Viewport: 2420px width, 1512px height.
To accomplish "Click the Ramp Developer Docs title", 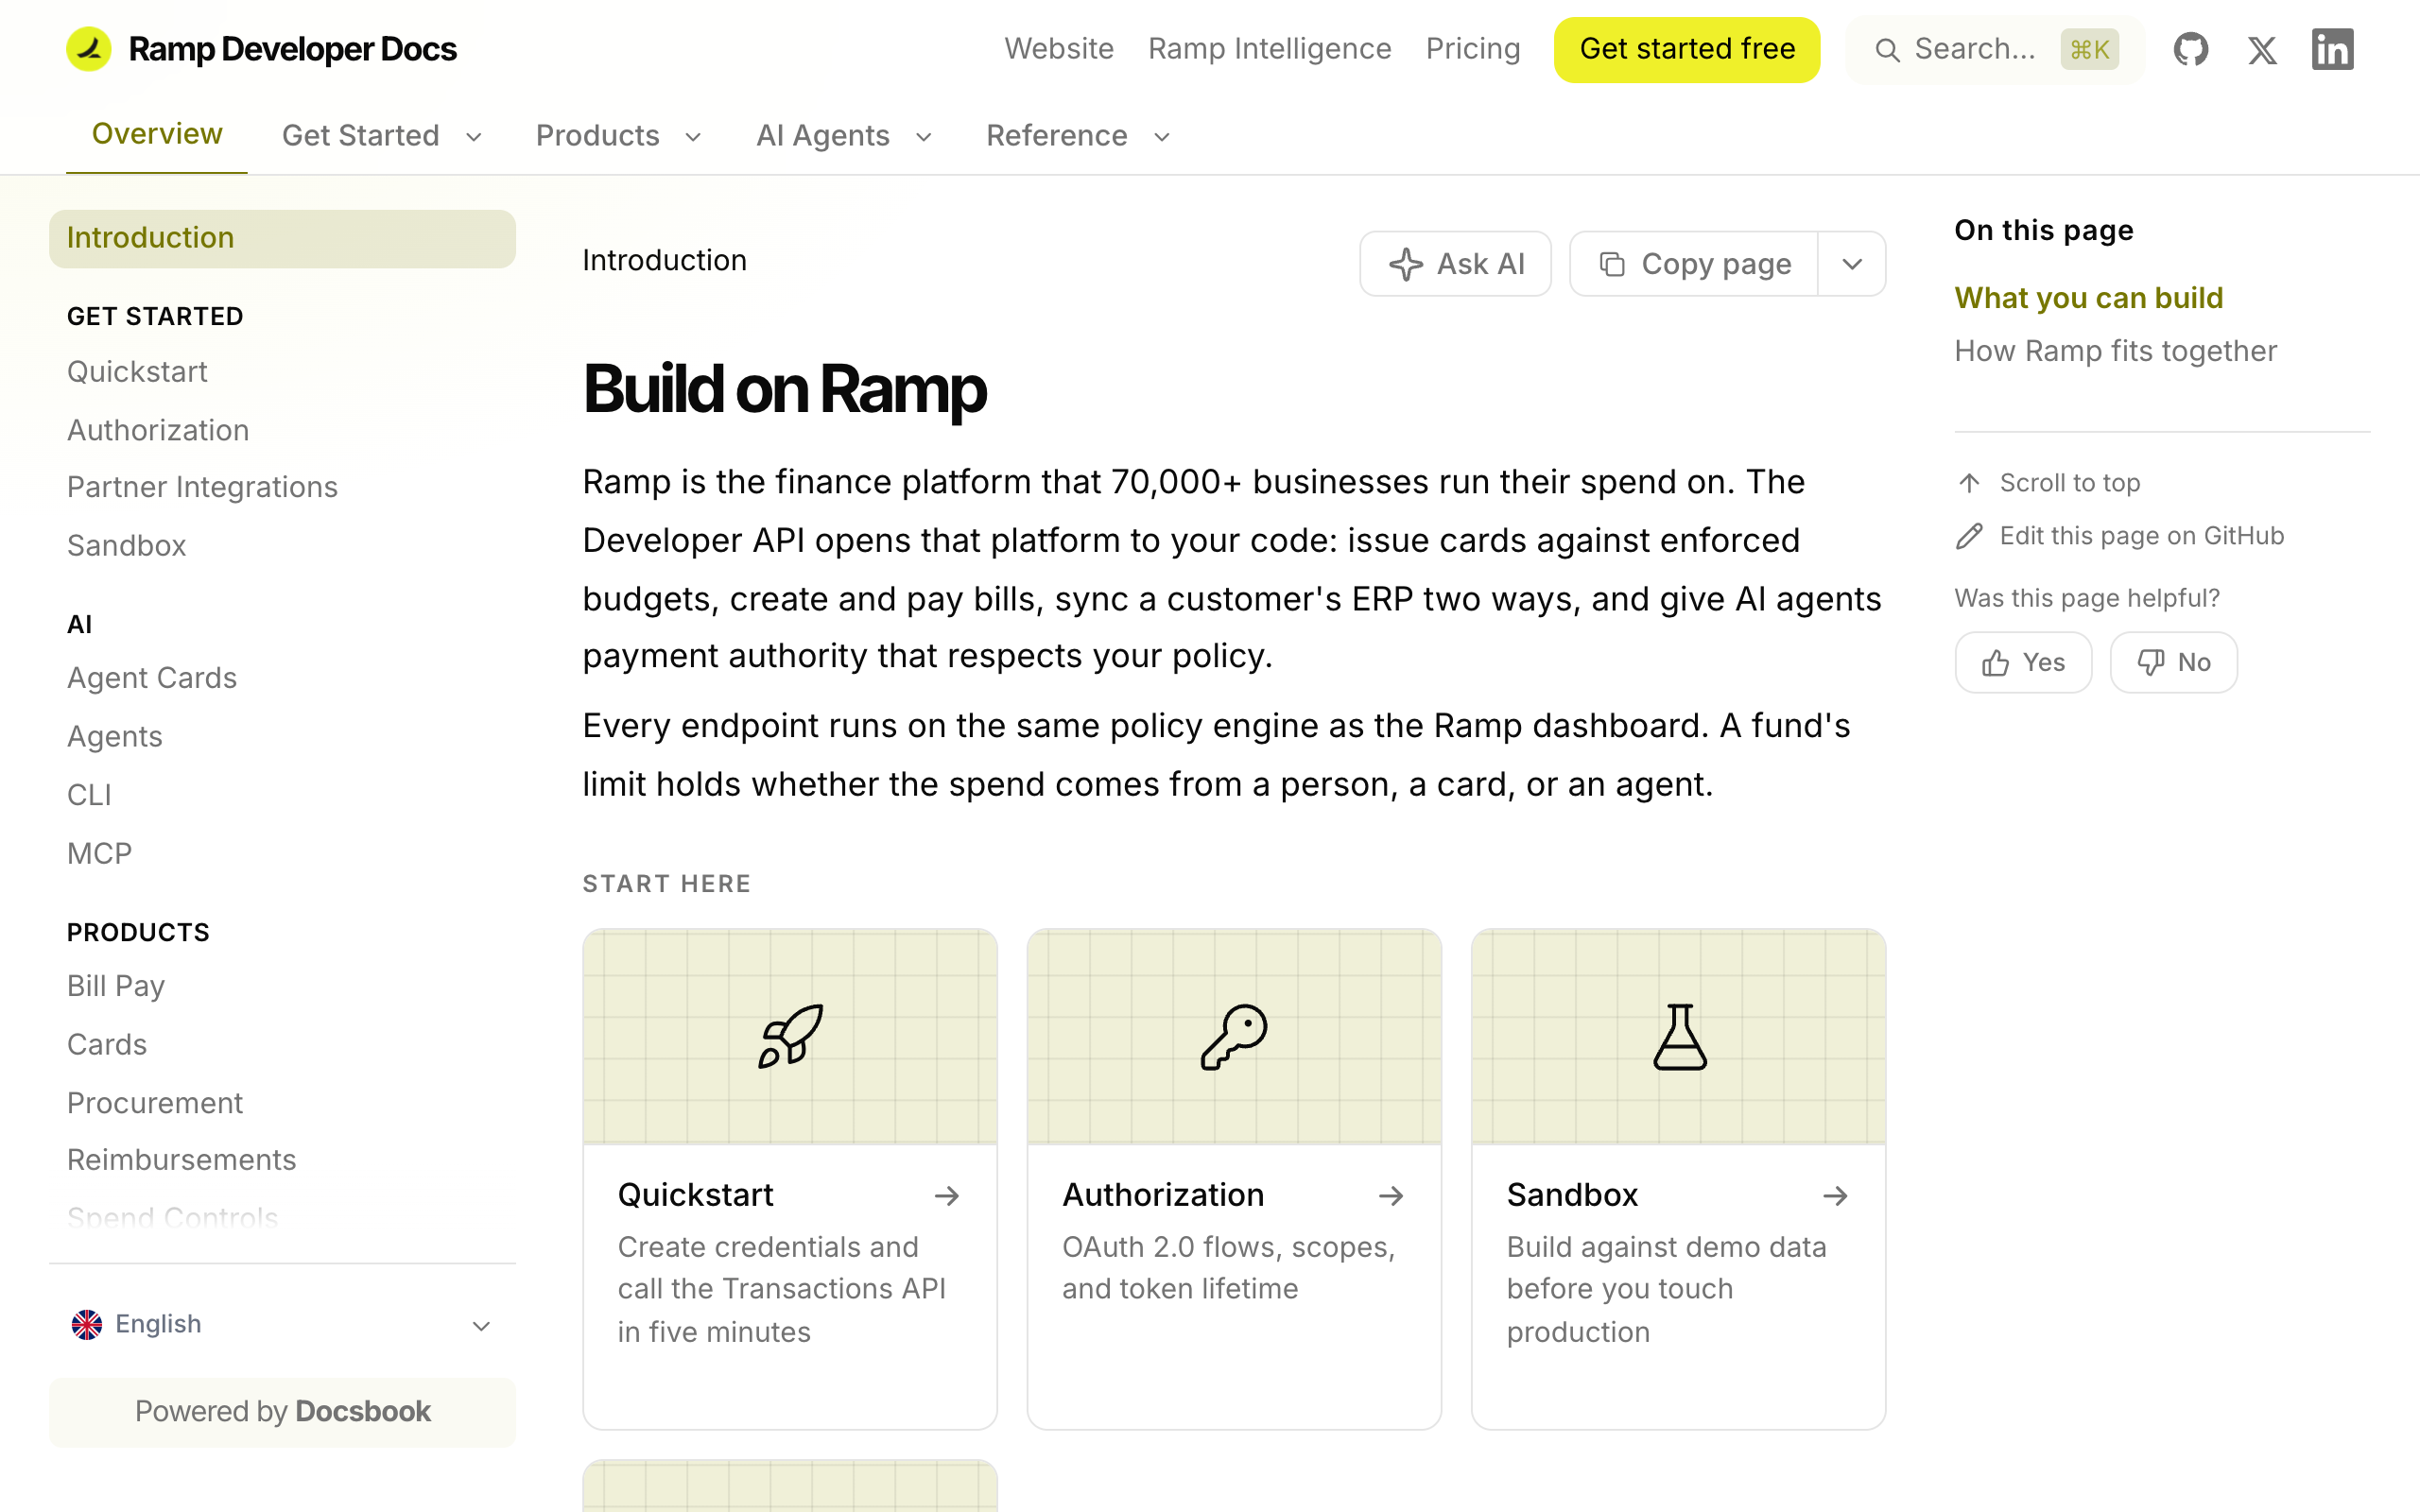I will click(x=292, y=49).
